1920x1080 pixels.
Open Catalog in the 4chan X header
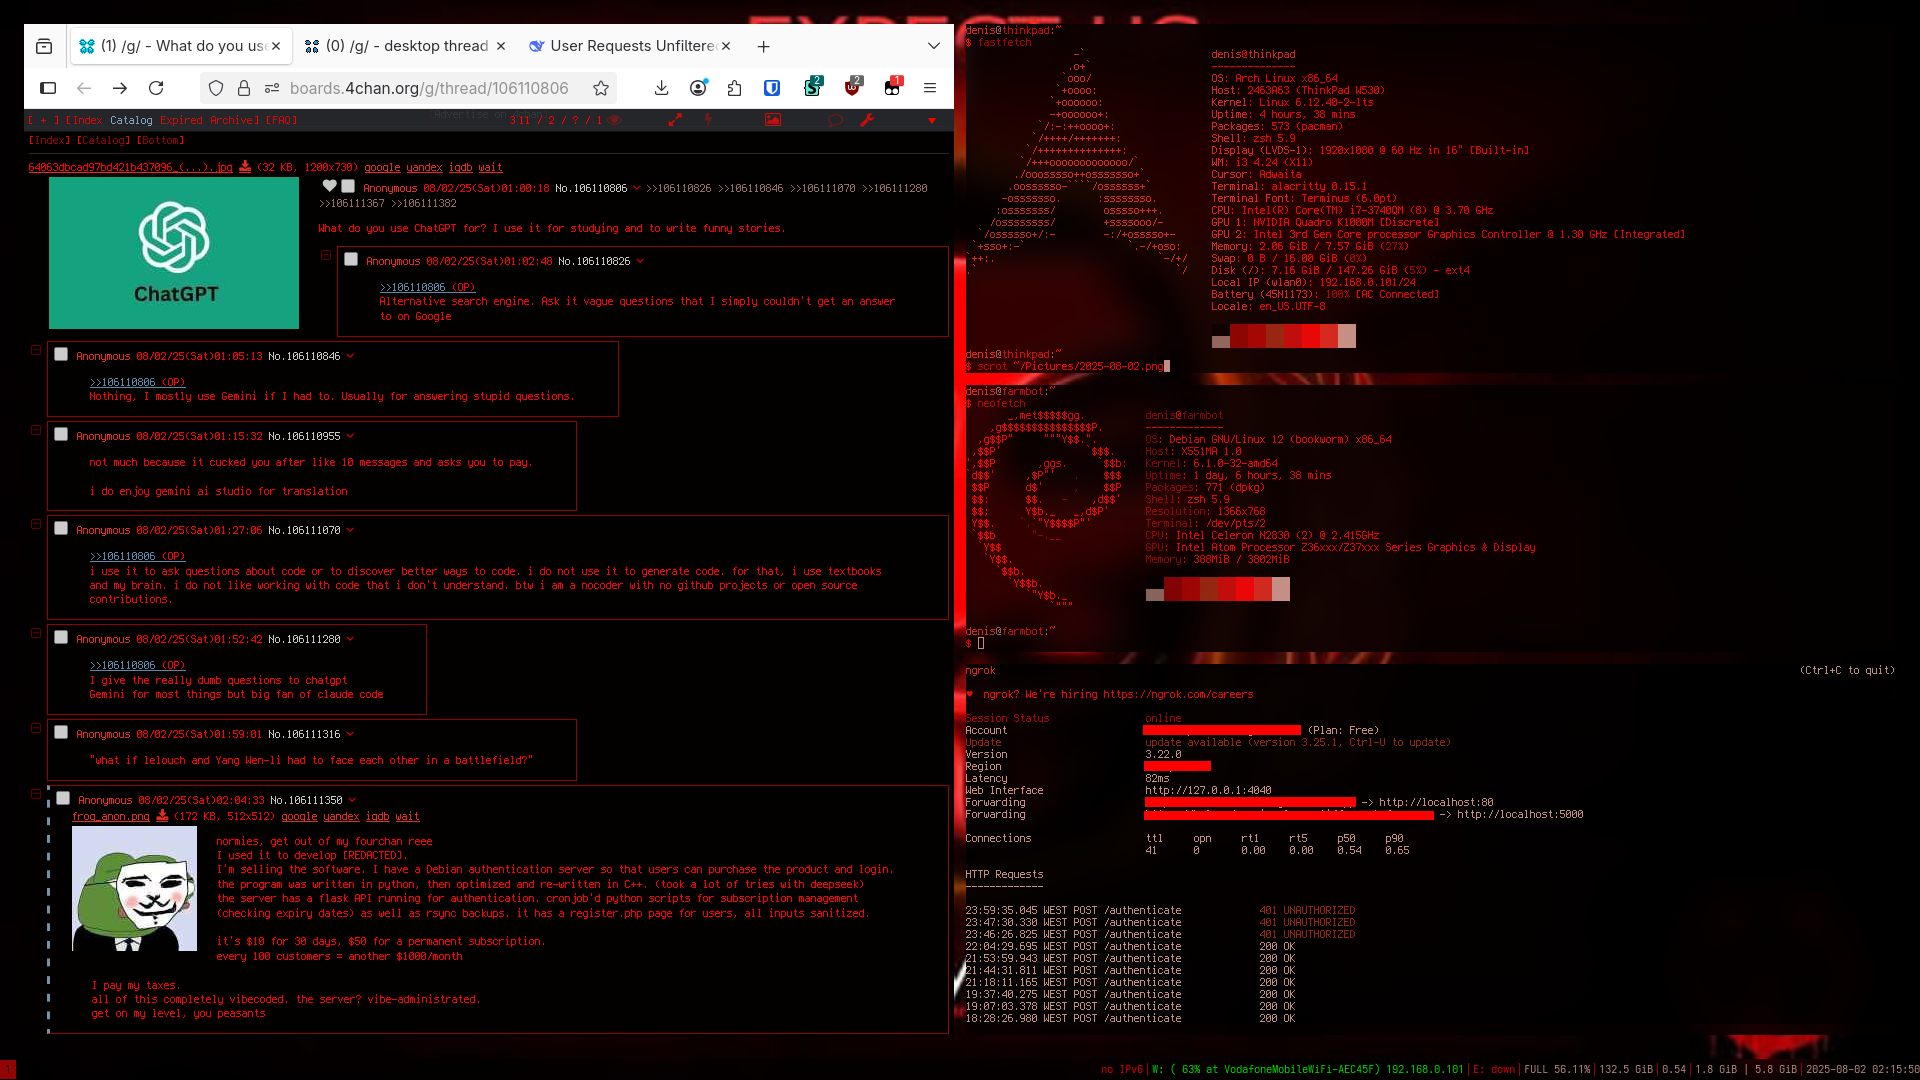click(131, 120)
